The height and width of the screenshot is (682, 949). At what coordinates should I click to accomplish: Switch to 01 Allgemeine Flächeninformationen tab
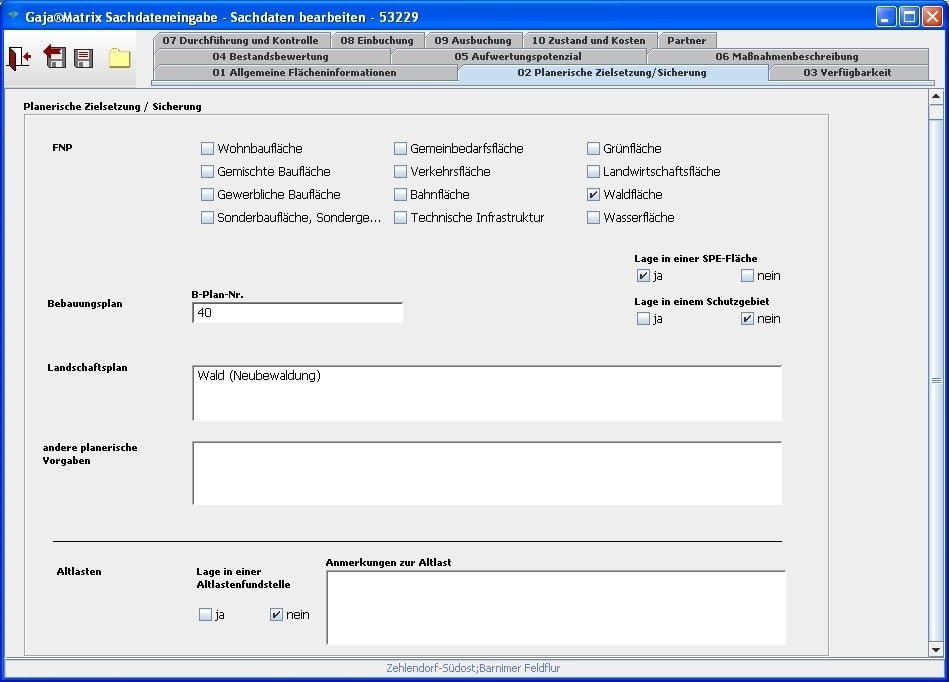304,73
